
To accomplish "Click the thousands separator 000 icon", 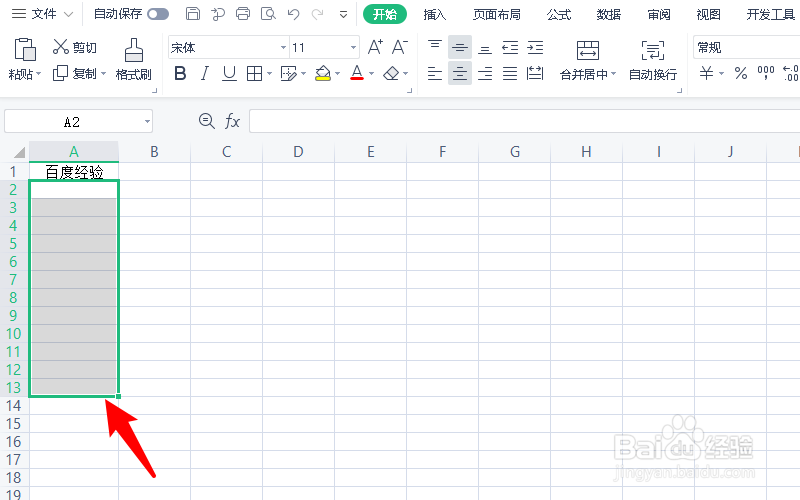I will [x=766, y=74].
